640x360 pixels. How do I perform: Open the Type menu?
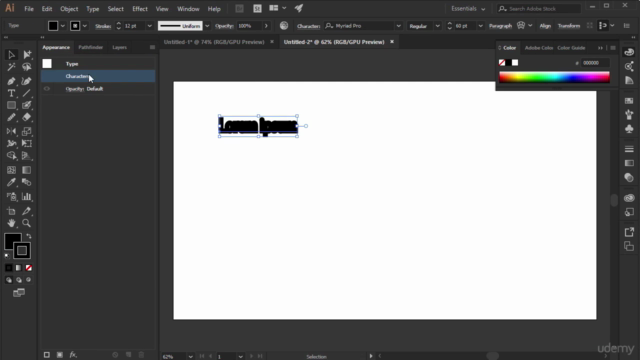click(93, 9)
